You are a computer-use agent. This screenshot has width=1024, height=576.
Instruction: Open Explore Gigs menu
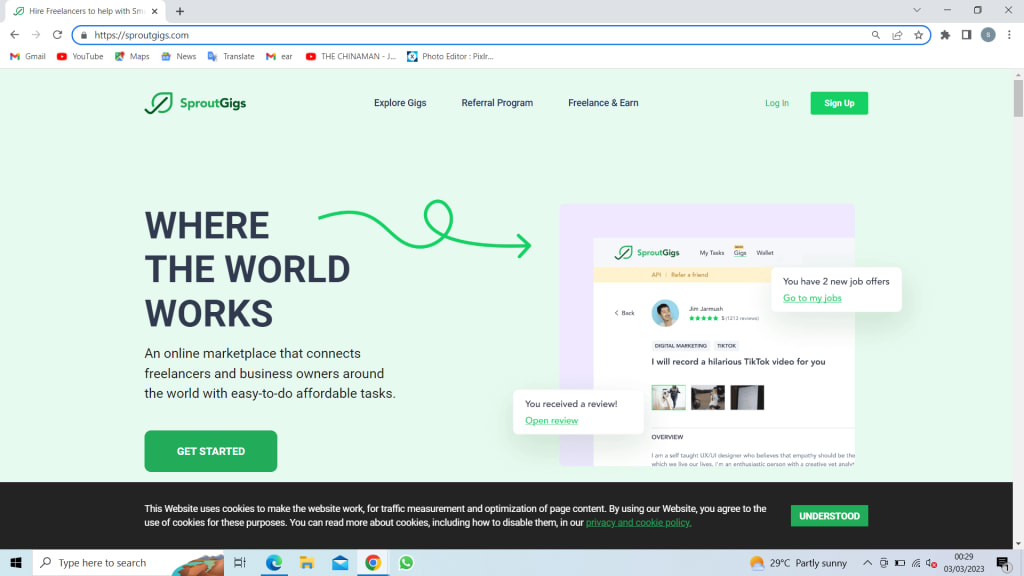(x=400, y=103)
